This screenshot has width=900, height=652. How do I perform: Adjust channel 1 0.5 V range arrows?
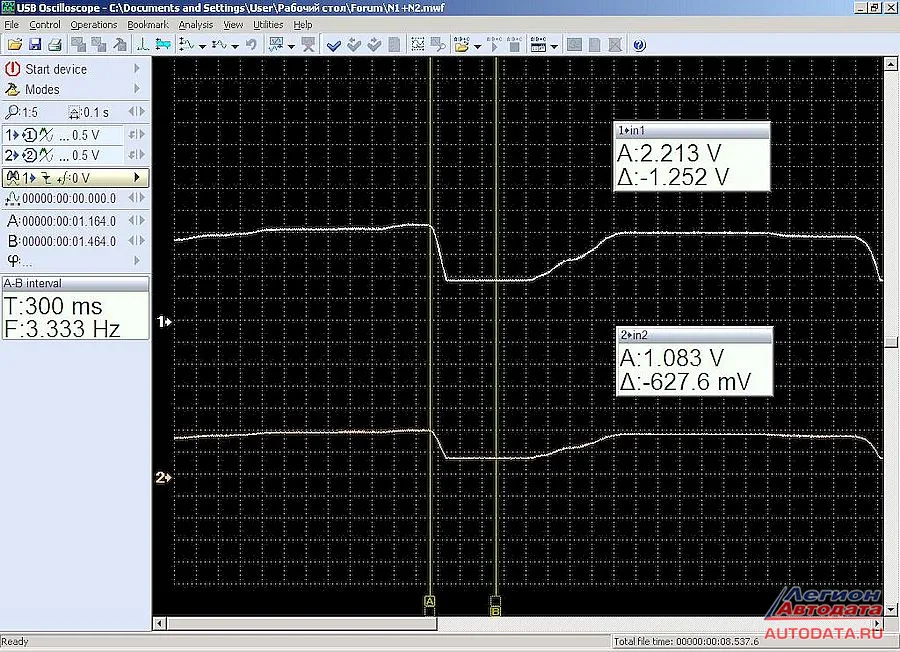tap(137, 135)
